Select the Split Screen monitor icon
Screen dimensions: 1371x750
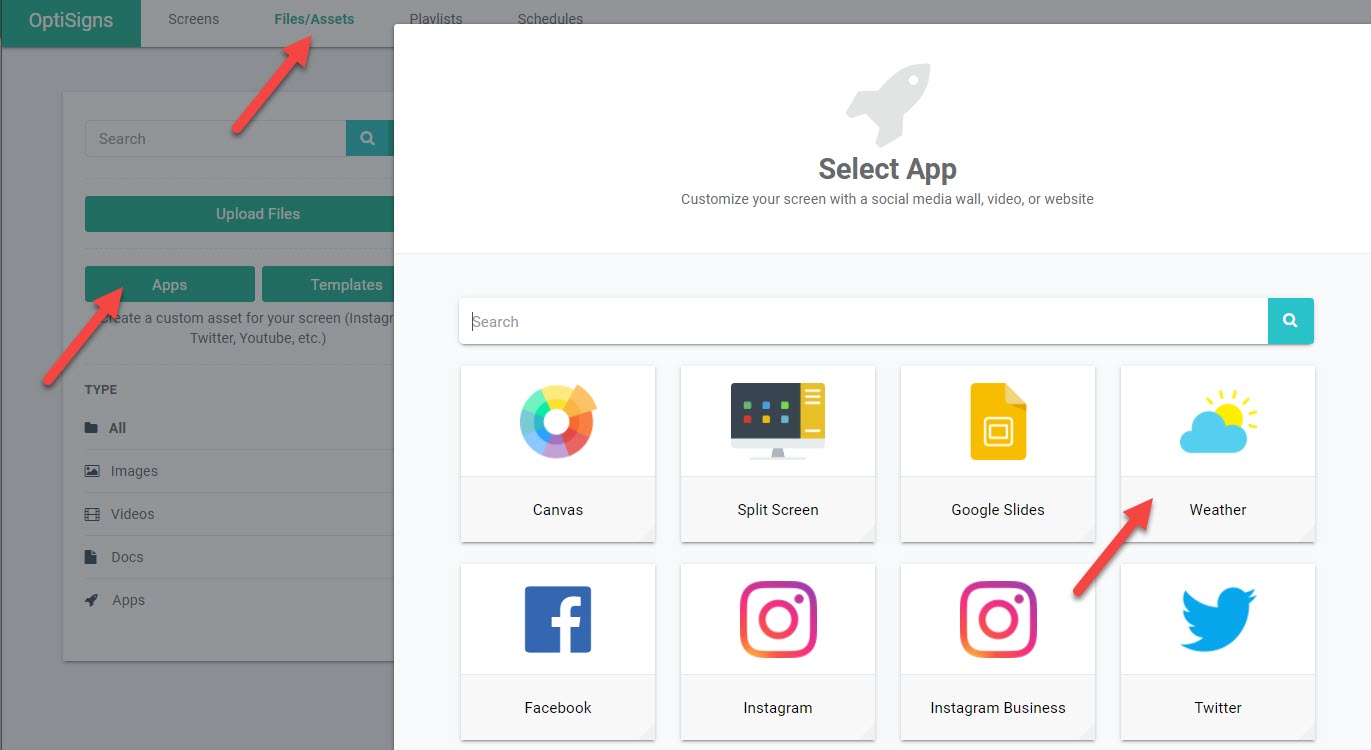[778, 421]
